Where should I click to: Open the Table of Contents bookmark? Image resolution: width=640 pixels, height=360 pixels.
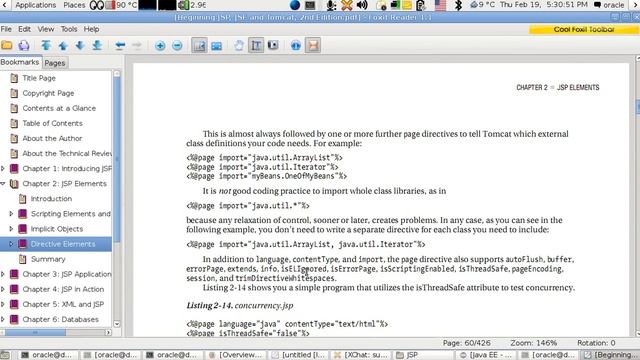click(x=52, y=123)
